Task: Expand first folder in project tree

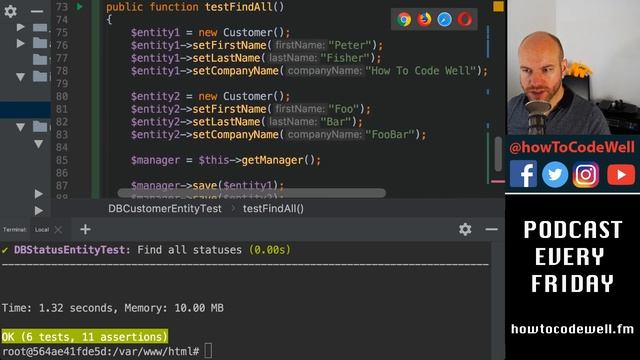Action: pos(20,27)
